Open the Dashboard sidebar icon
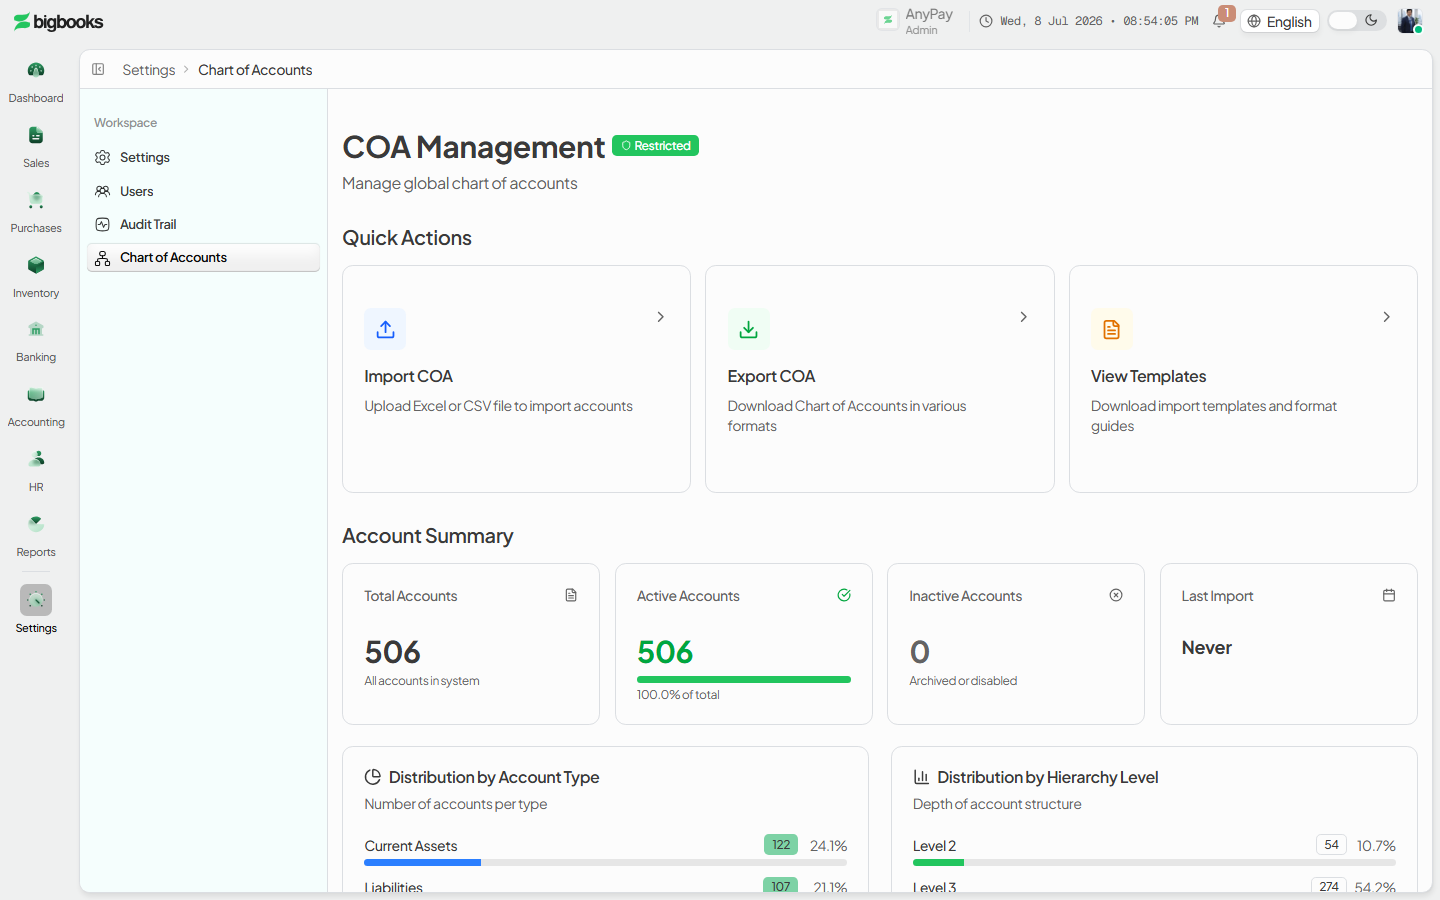1440x900 pixels. point(36,70)
